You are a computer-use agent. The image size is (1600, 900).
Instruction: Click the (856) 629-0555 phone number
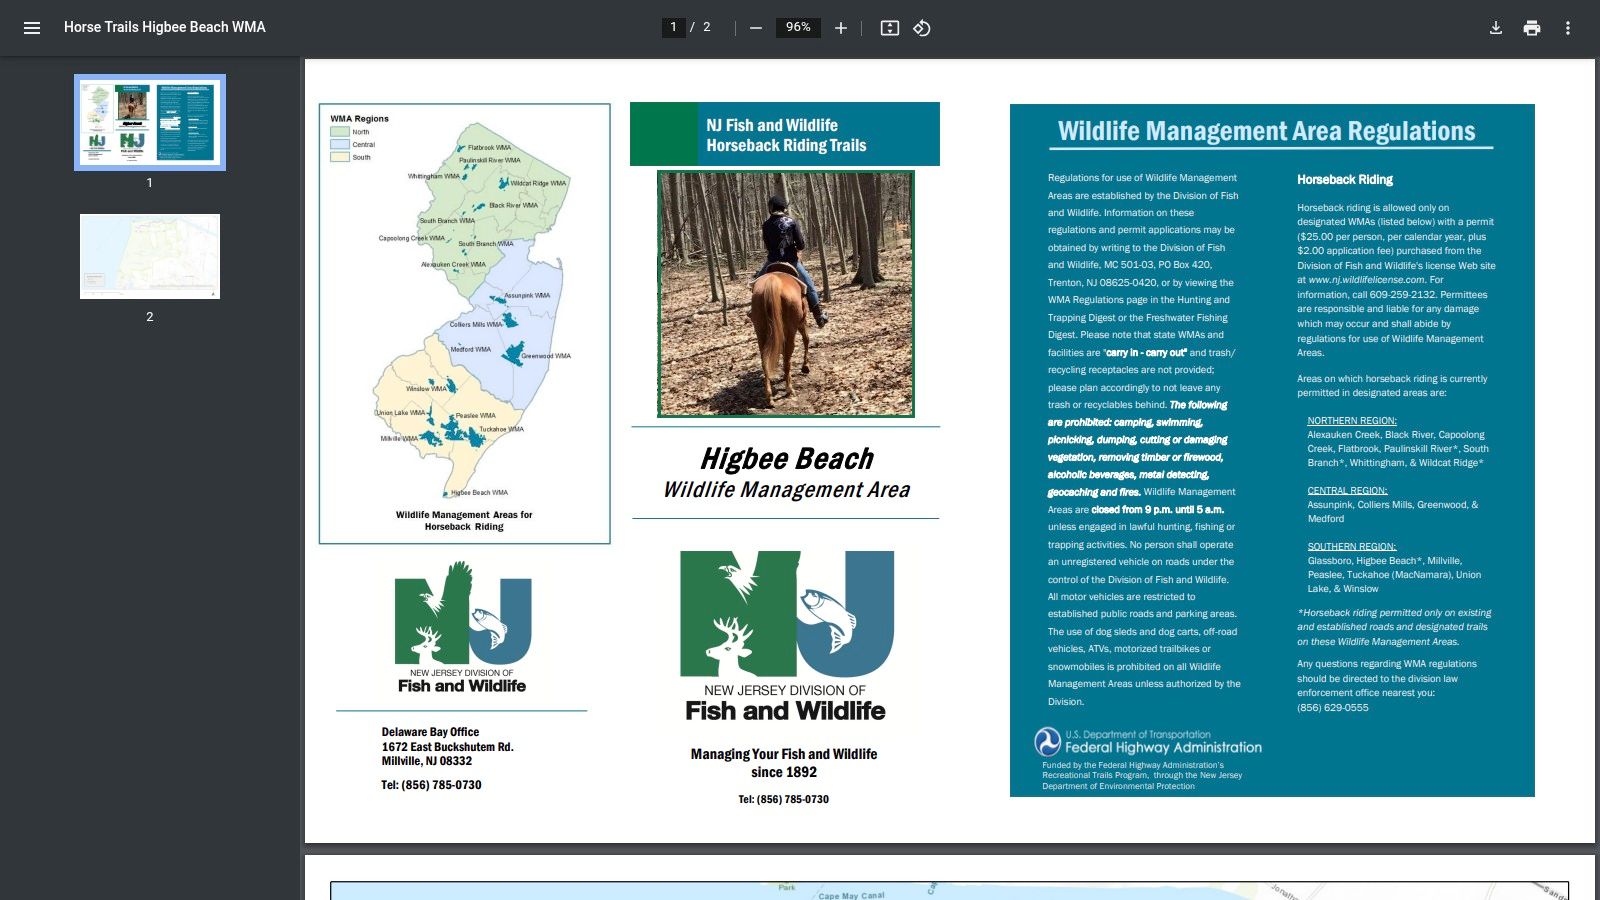1333,708
